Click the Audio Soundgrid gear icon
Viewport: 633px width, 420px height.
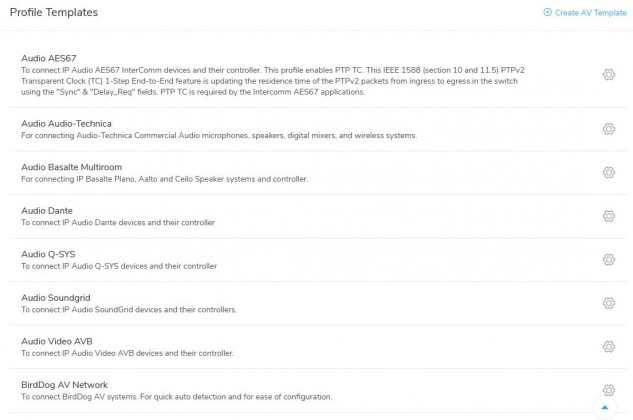[609, 303]
